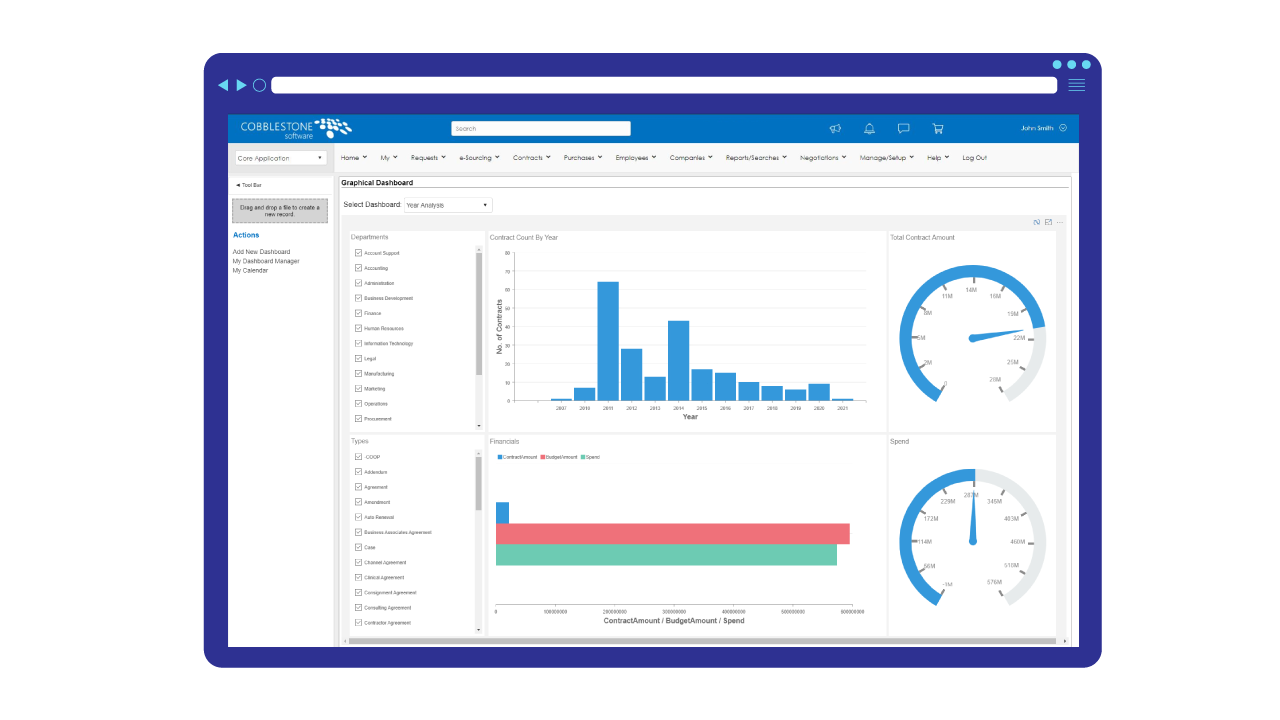Viewport: 1280px width, 720px height.
Task: Click the dashboard horizontal scrollbar
Action: click(x=702, y=640)
